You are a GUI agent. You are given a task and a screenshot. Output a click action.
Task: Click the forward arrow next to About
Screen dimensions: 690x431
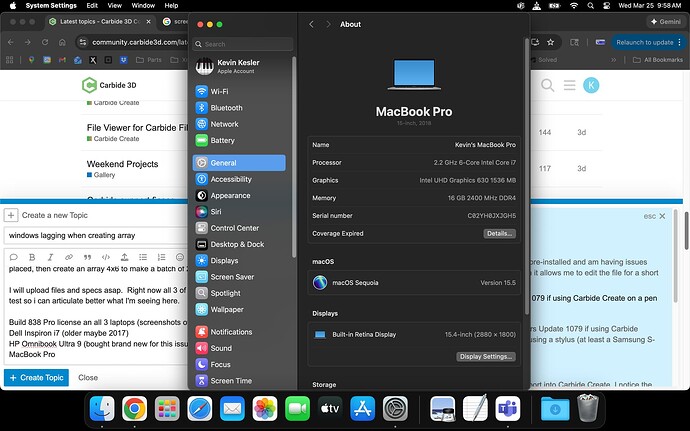pyautogui.click(x=328, y=24)
